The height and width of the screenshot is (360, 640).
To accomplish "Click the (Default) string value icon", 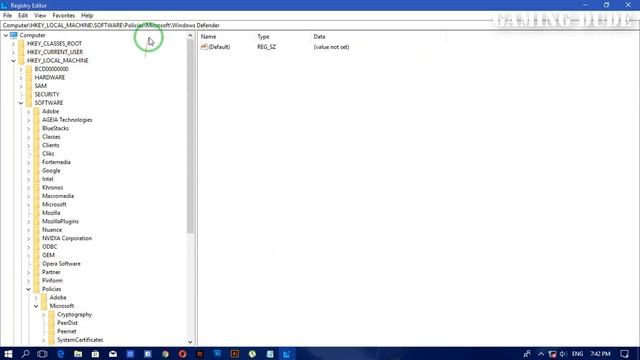I will click(x=204, y=47).
